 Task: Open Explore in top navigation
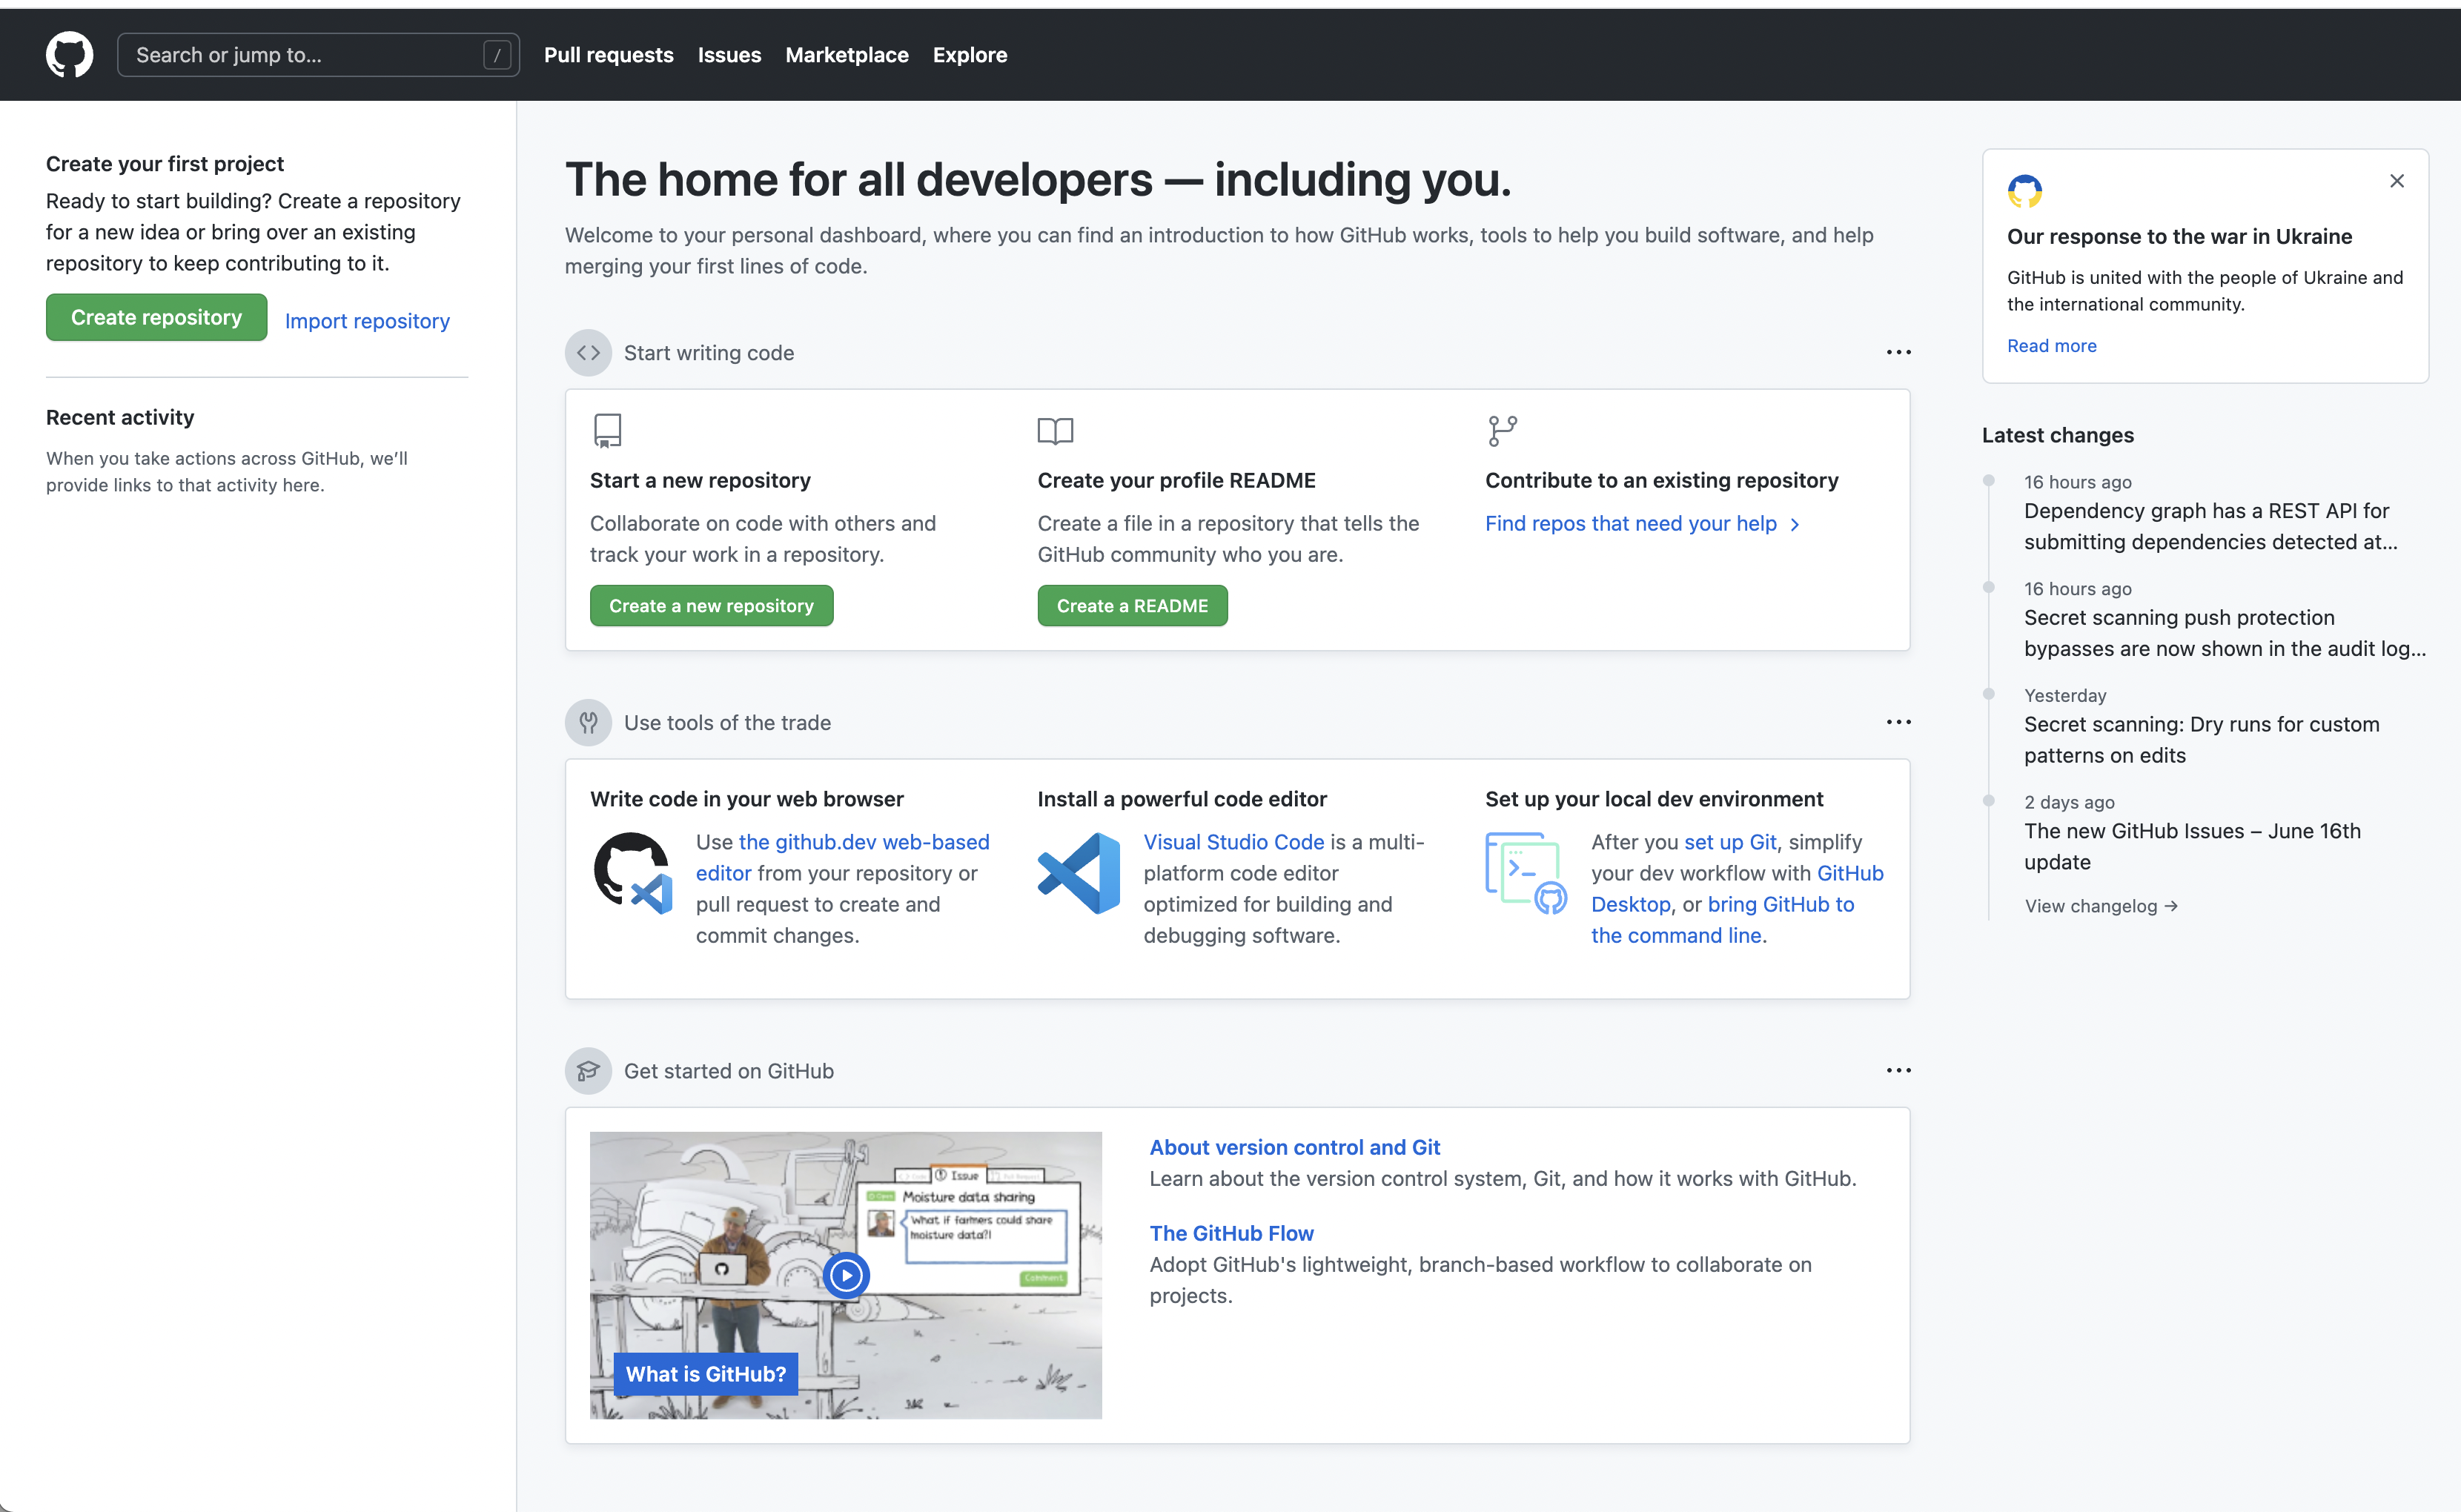tap(970, 55)
